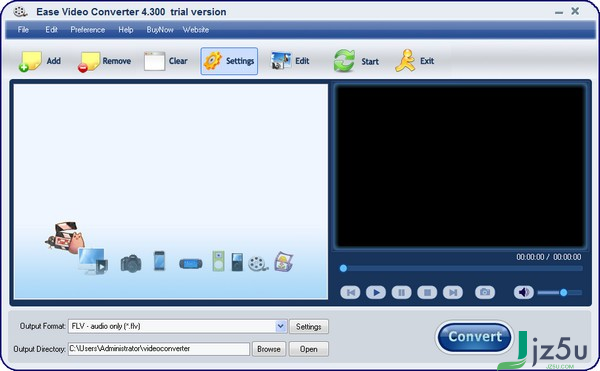Click the PSP handheld console icon
The height and width of the screenshot is (371, 600).
tap(191, 264)
